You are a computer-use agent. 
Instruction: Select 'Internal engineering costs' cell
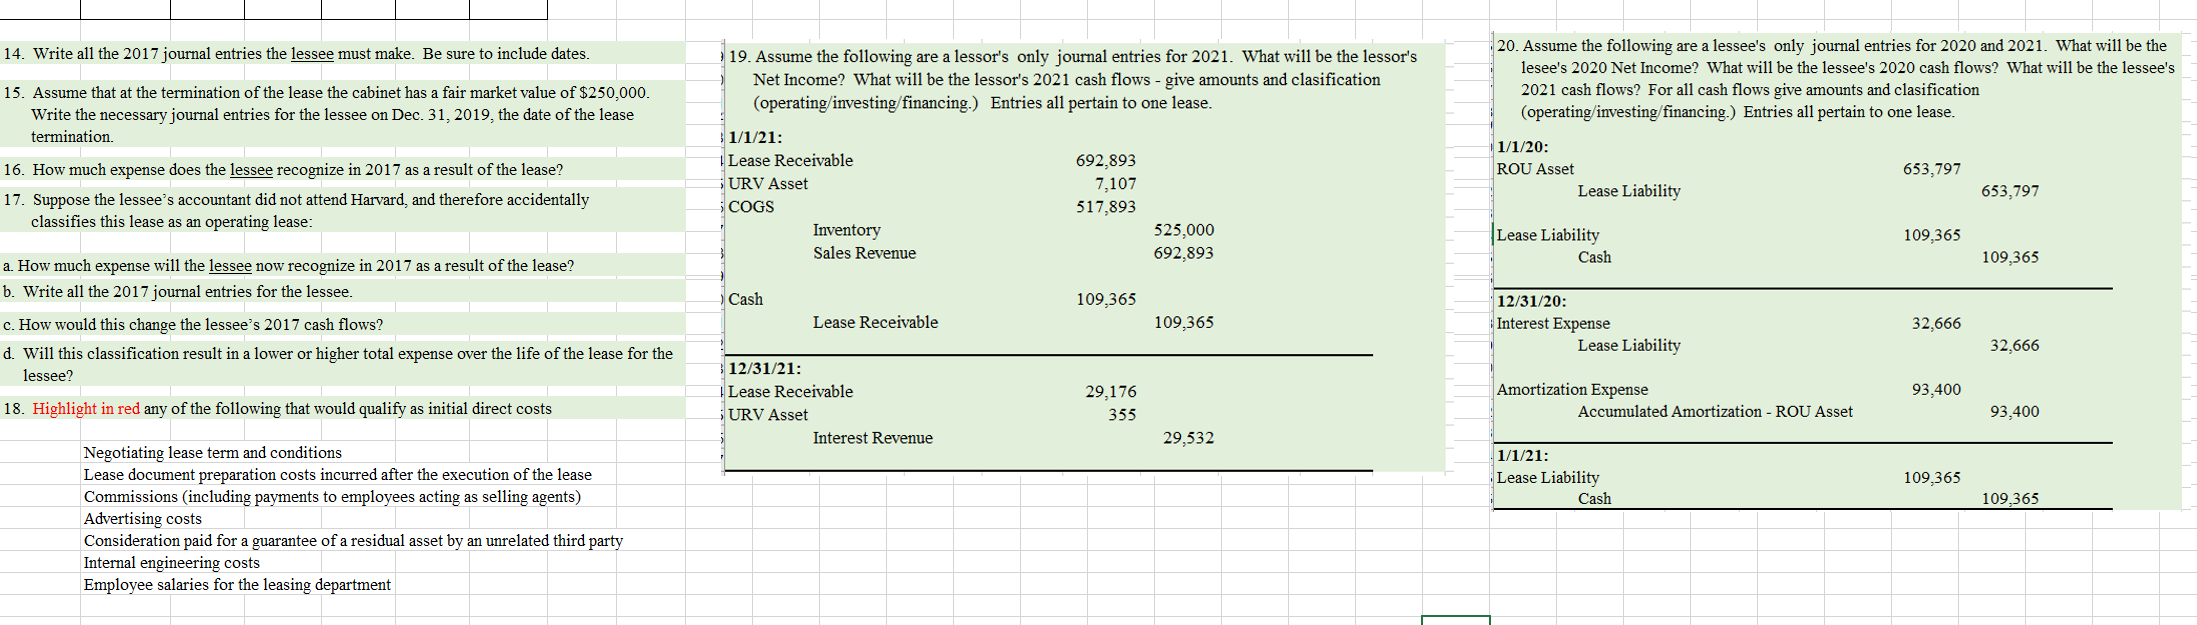pyautogui.click(x=172, y=563)
